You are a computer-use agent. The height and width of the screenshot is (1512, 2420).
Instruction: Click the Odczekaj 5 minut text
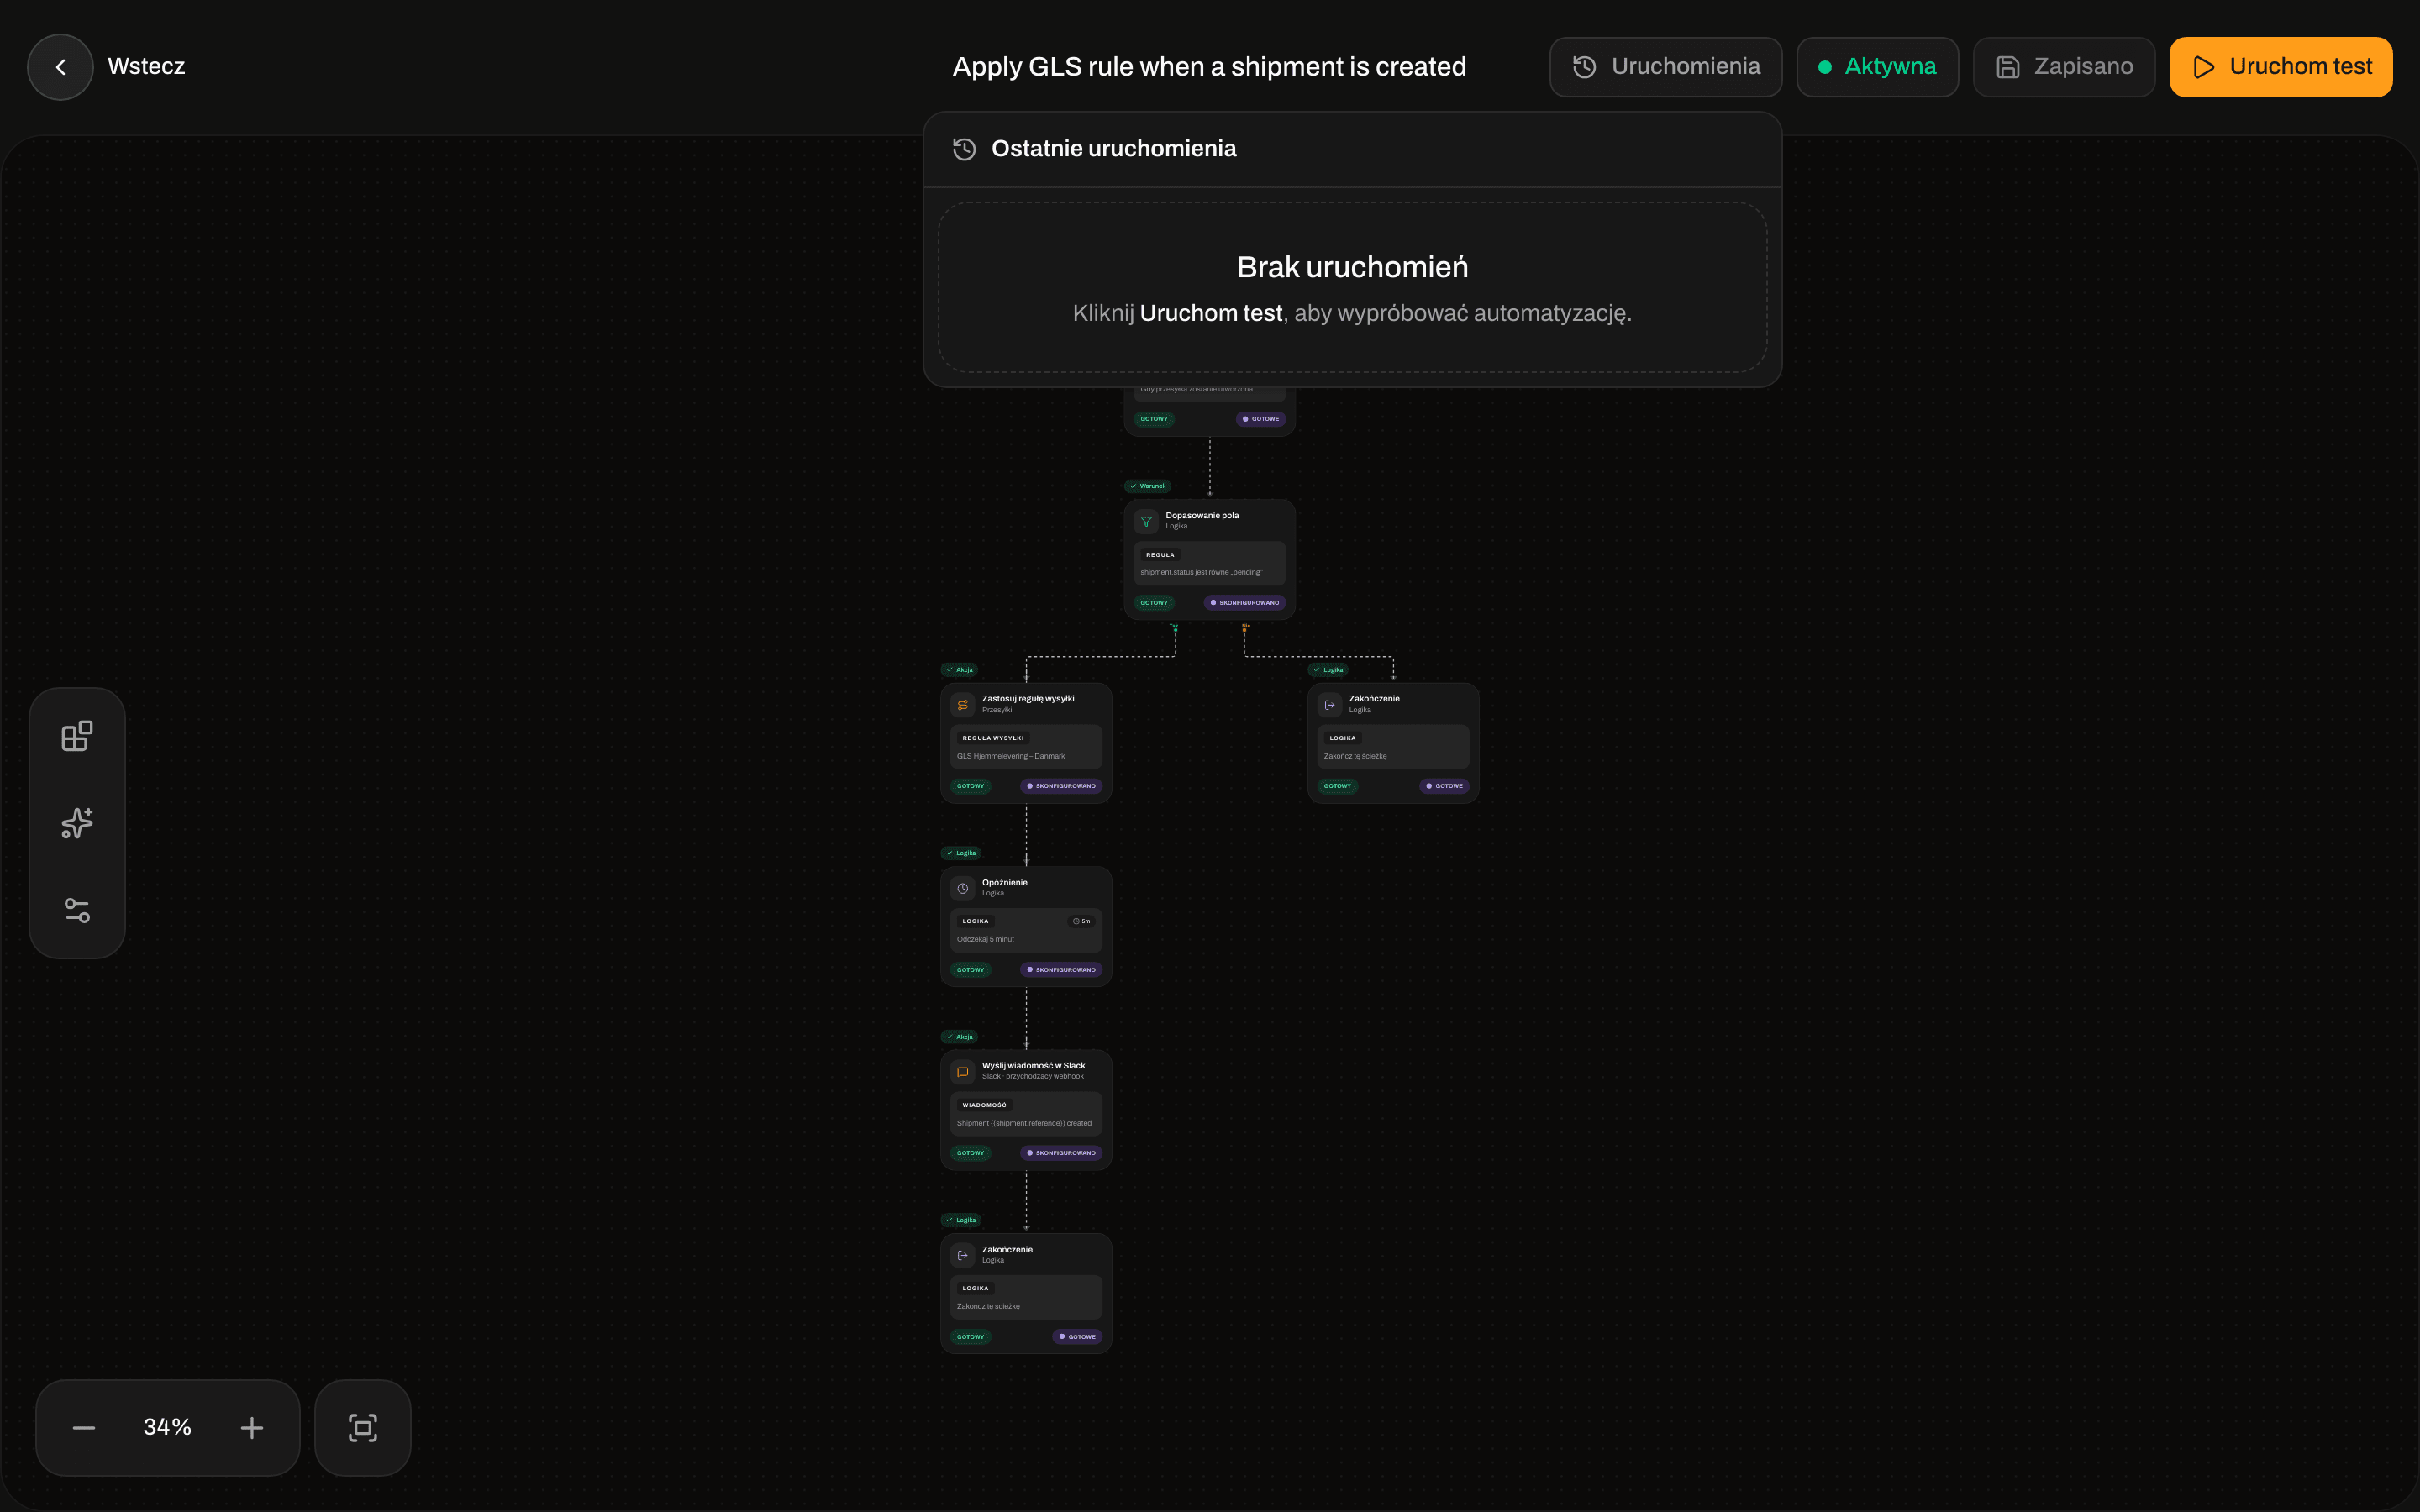pos(985,939)
